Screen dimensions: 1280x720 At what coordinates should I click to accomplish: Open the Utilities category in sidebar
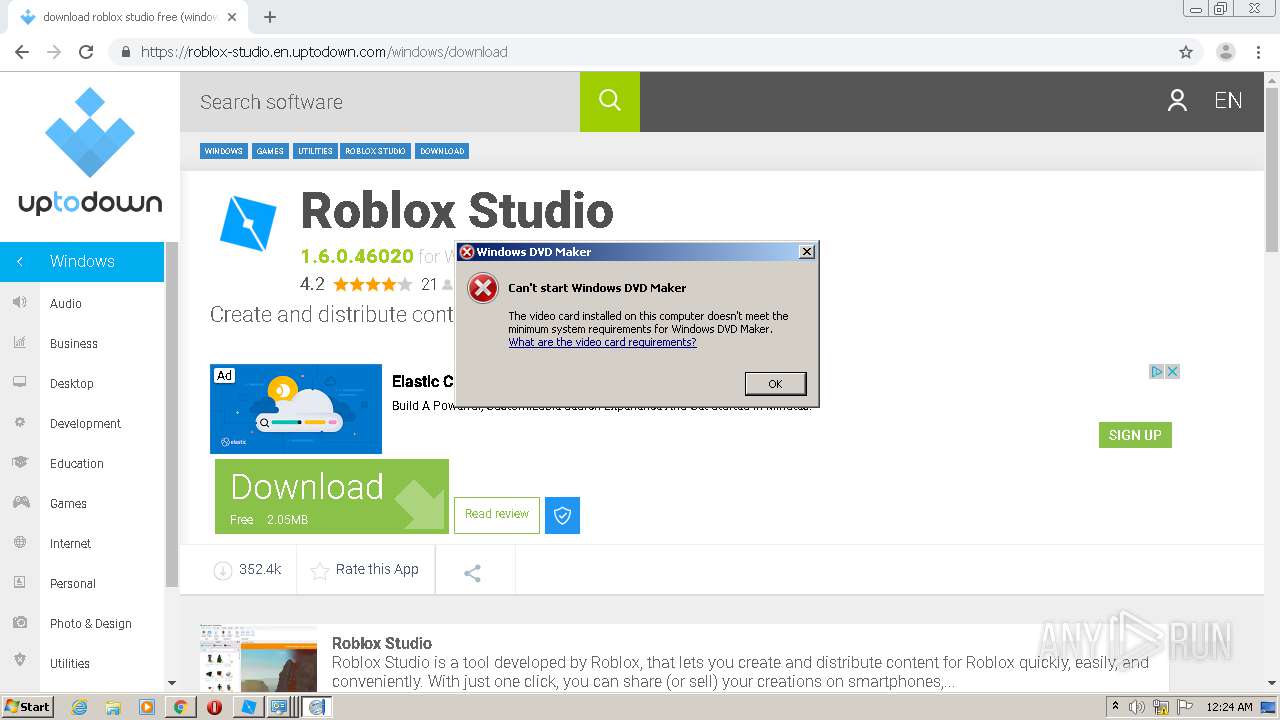70,663
